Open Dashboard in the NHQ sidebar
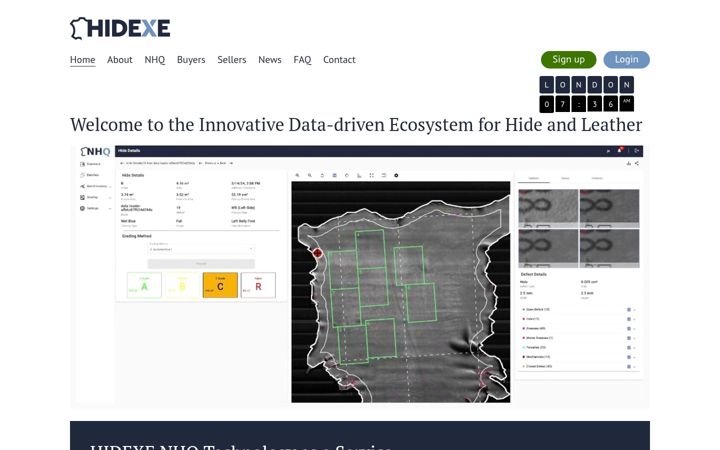720x450 pixels. coord(90,164)
